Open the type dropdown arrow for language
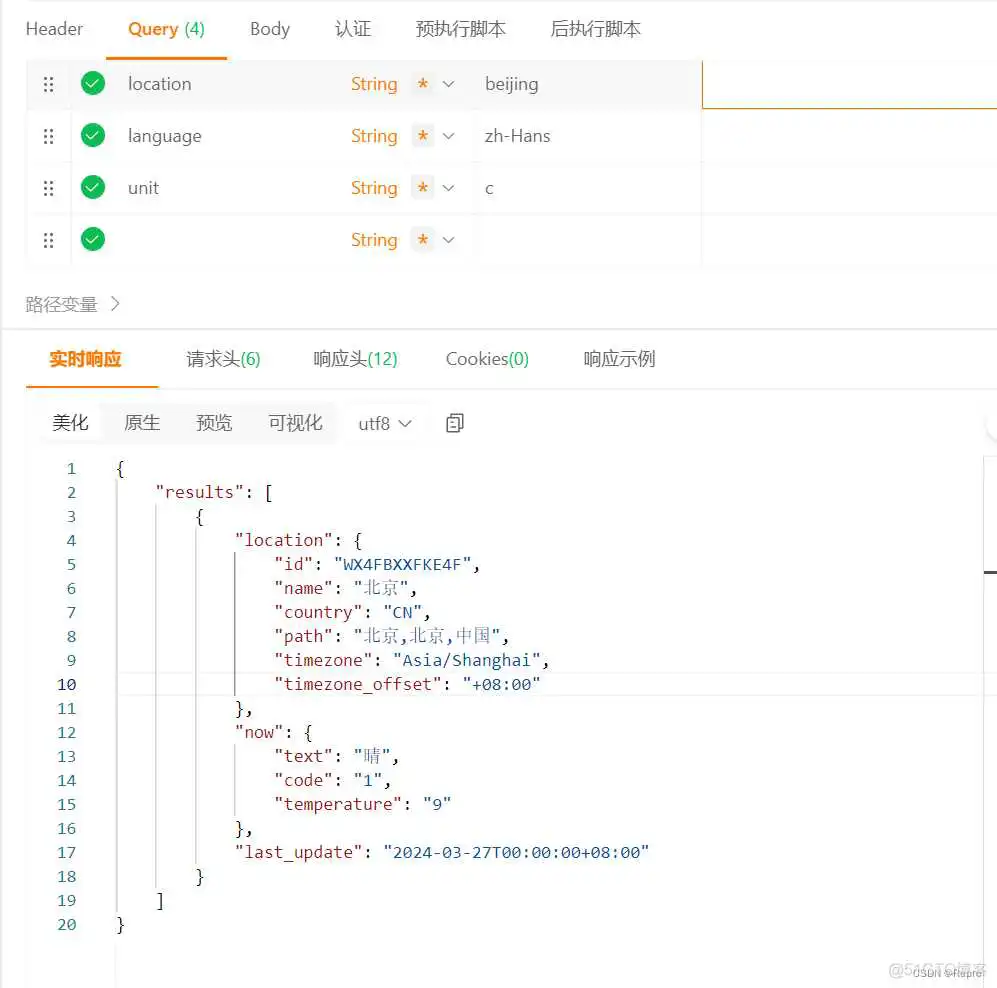 [448, 136]
